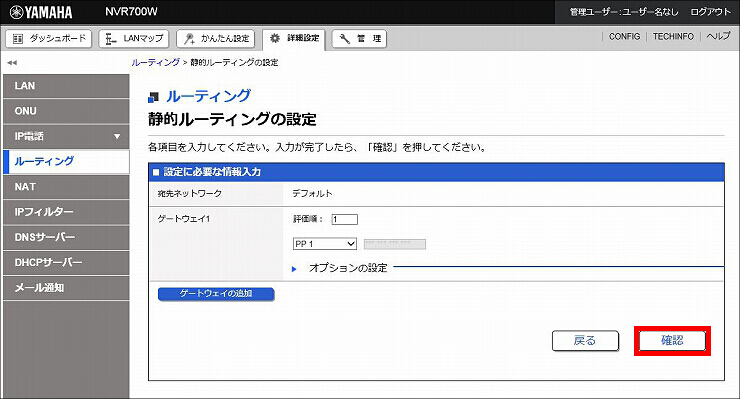Open the LAN sidebar menu
The width and height of the screenshot is (740, 399).
66,86
